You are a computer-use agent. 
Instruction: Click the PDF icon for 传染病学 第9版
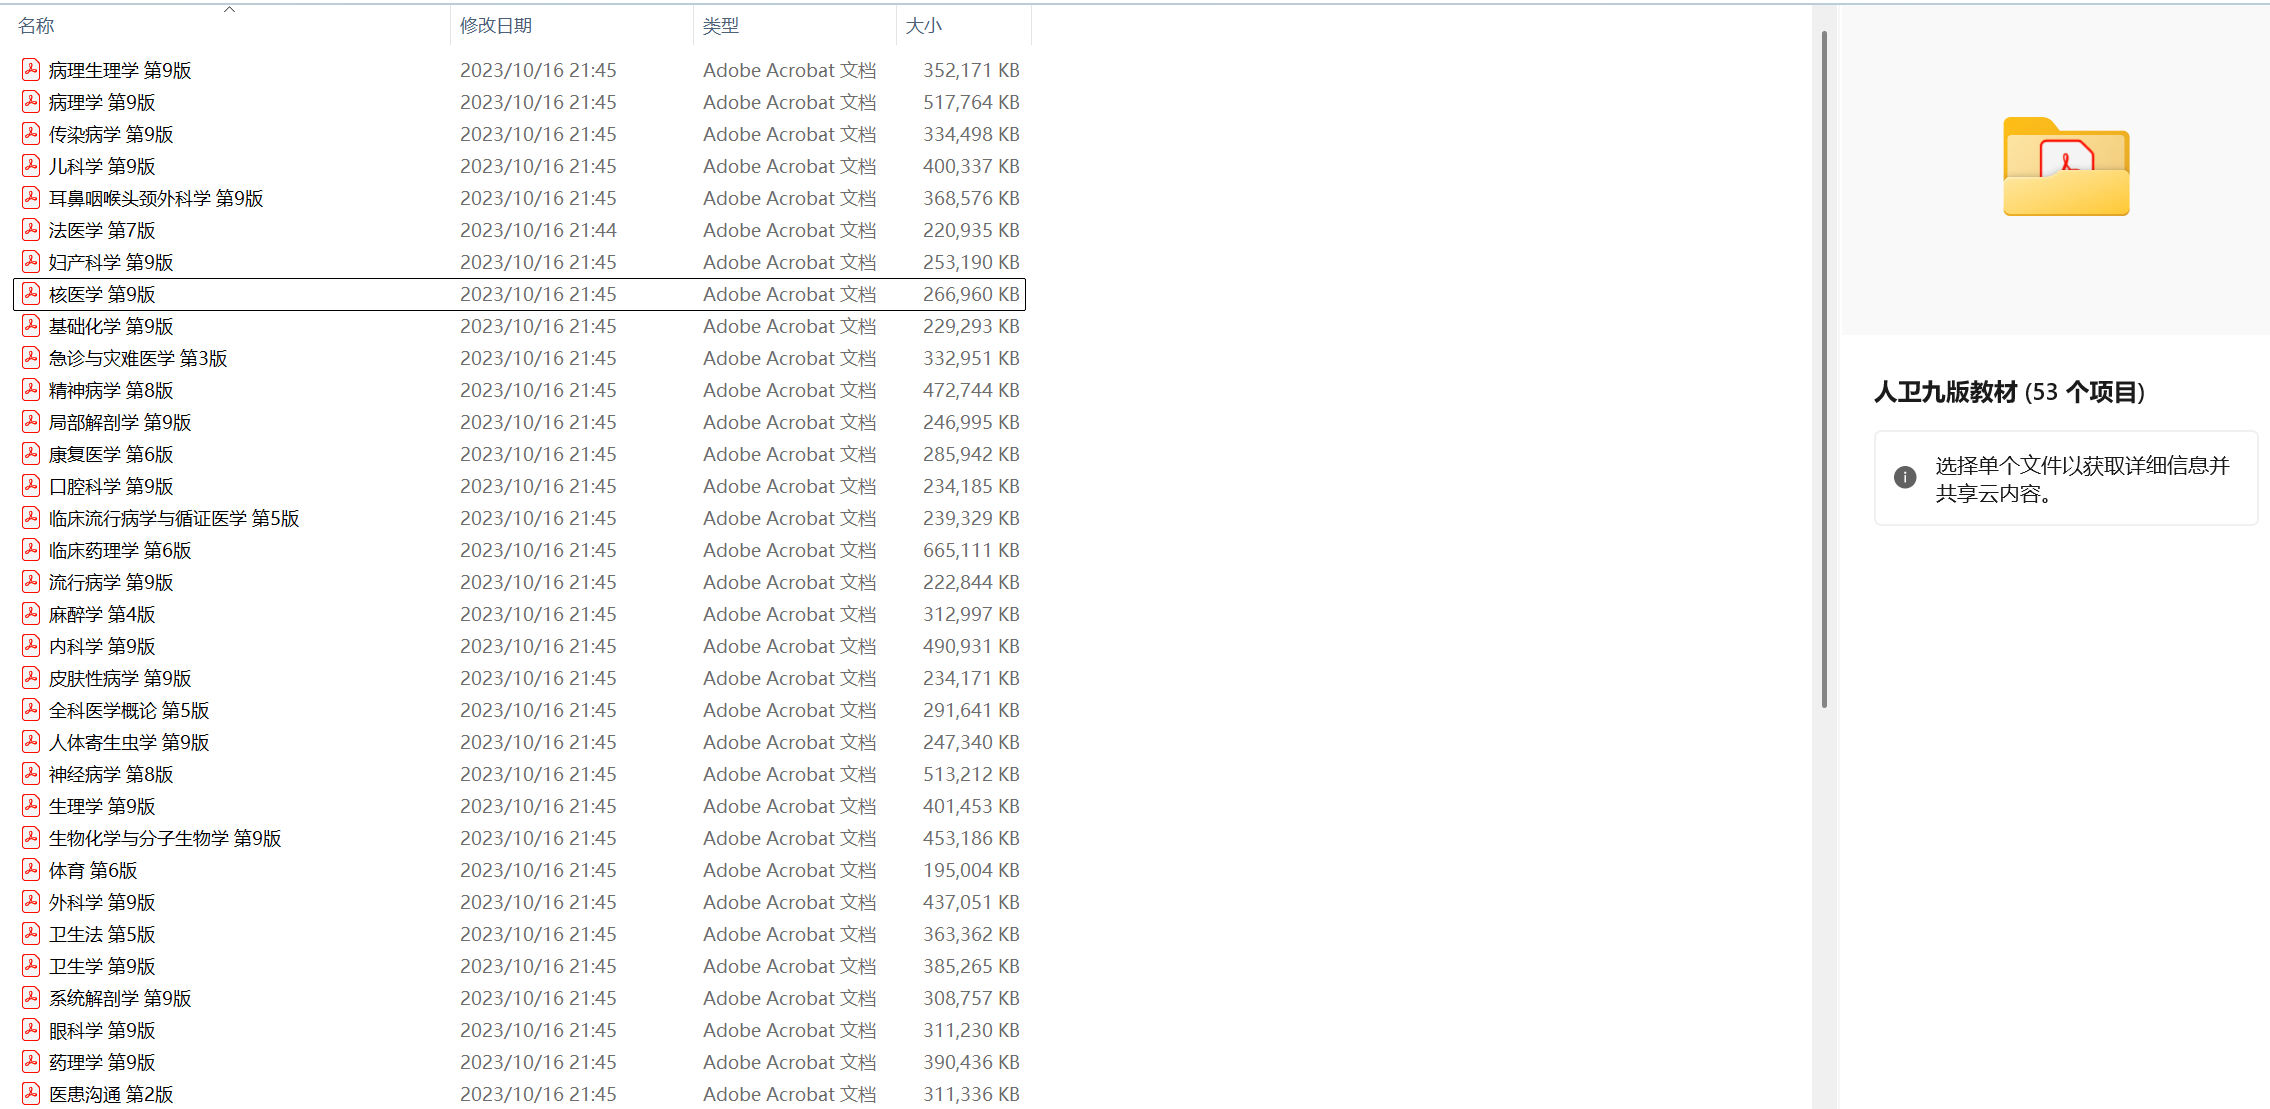pos(31,134)
